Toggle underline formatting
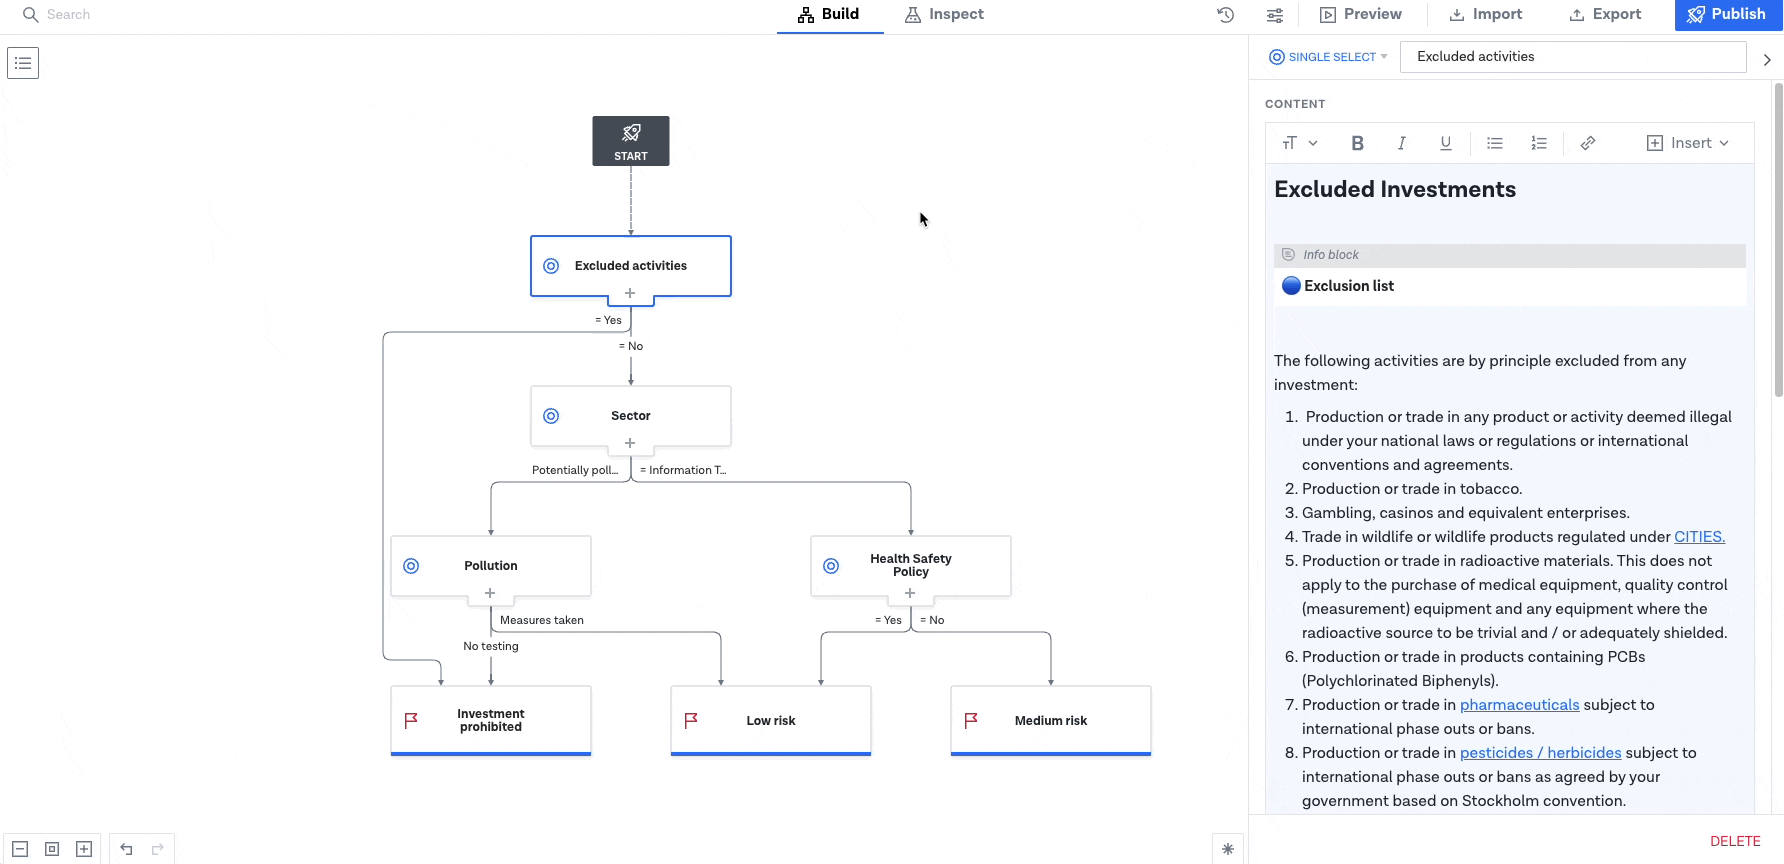Screen dimensions: 1784x864 tap(1445, 143)
